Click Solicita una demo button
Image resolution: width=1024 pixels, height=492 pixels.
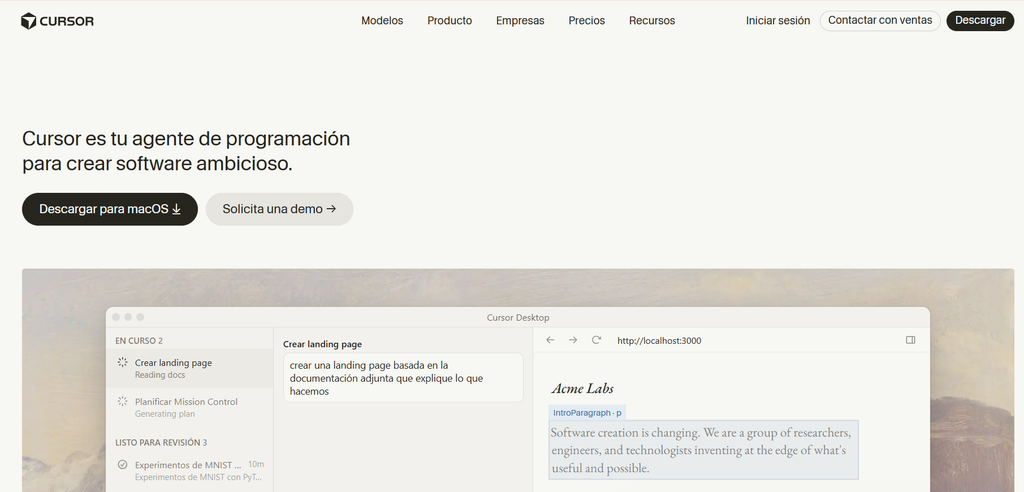point(280,209)
